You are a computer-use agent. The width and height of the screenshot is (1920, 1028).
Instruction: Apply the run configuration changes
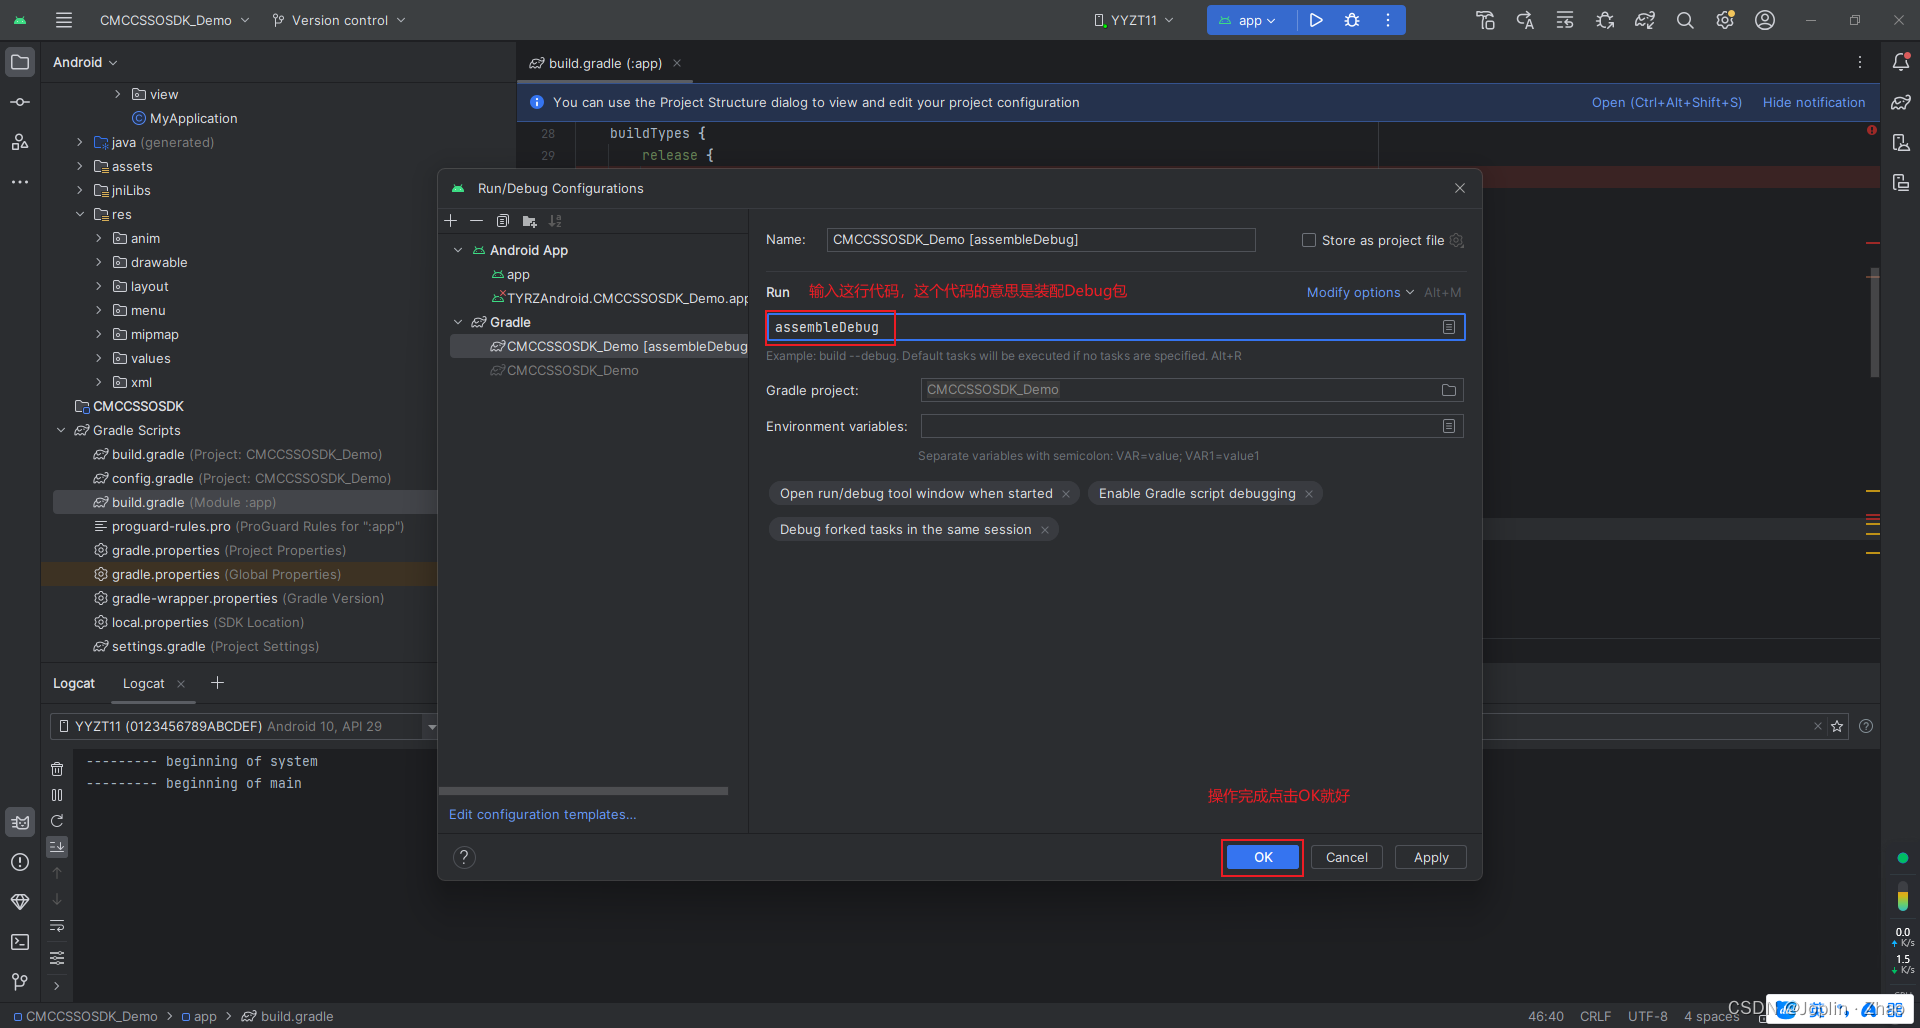tap(1430, 857)
